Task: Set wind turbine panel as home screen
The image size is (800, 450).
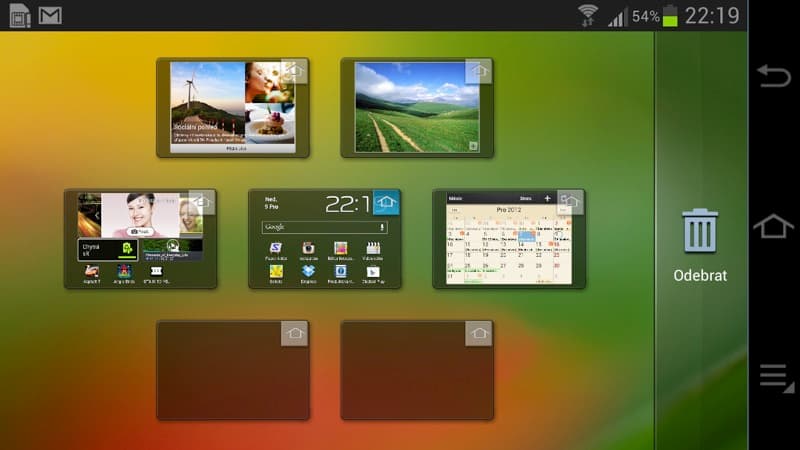Action: coord(294,71)
